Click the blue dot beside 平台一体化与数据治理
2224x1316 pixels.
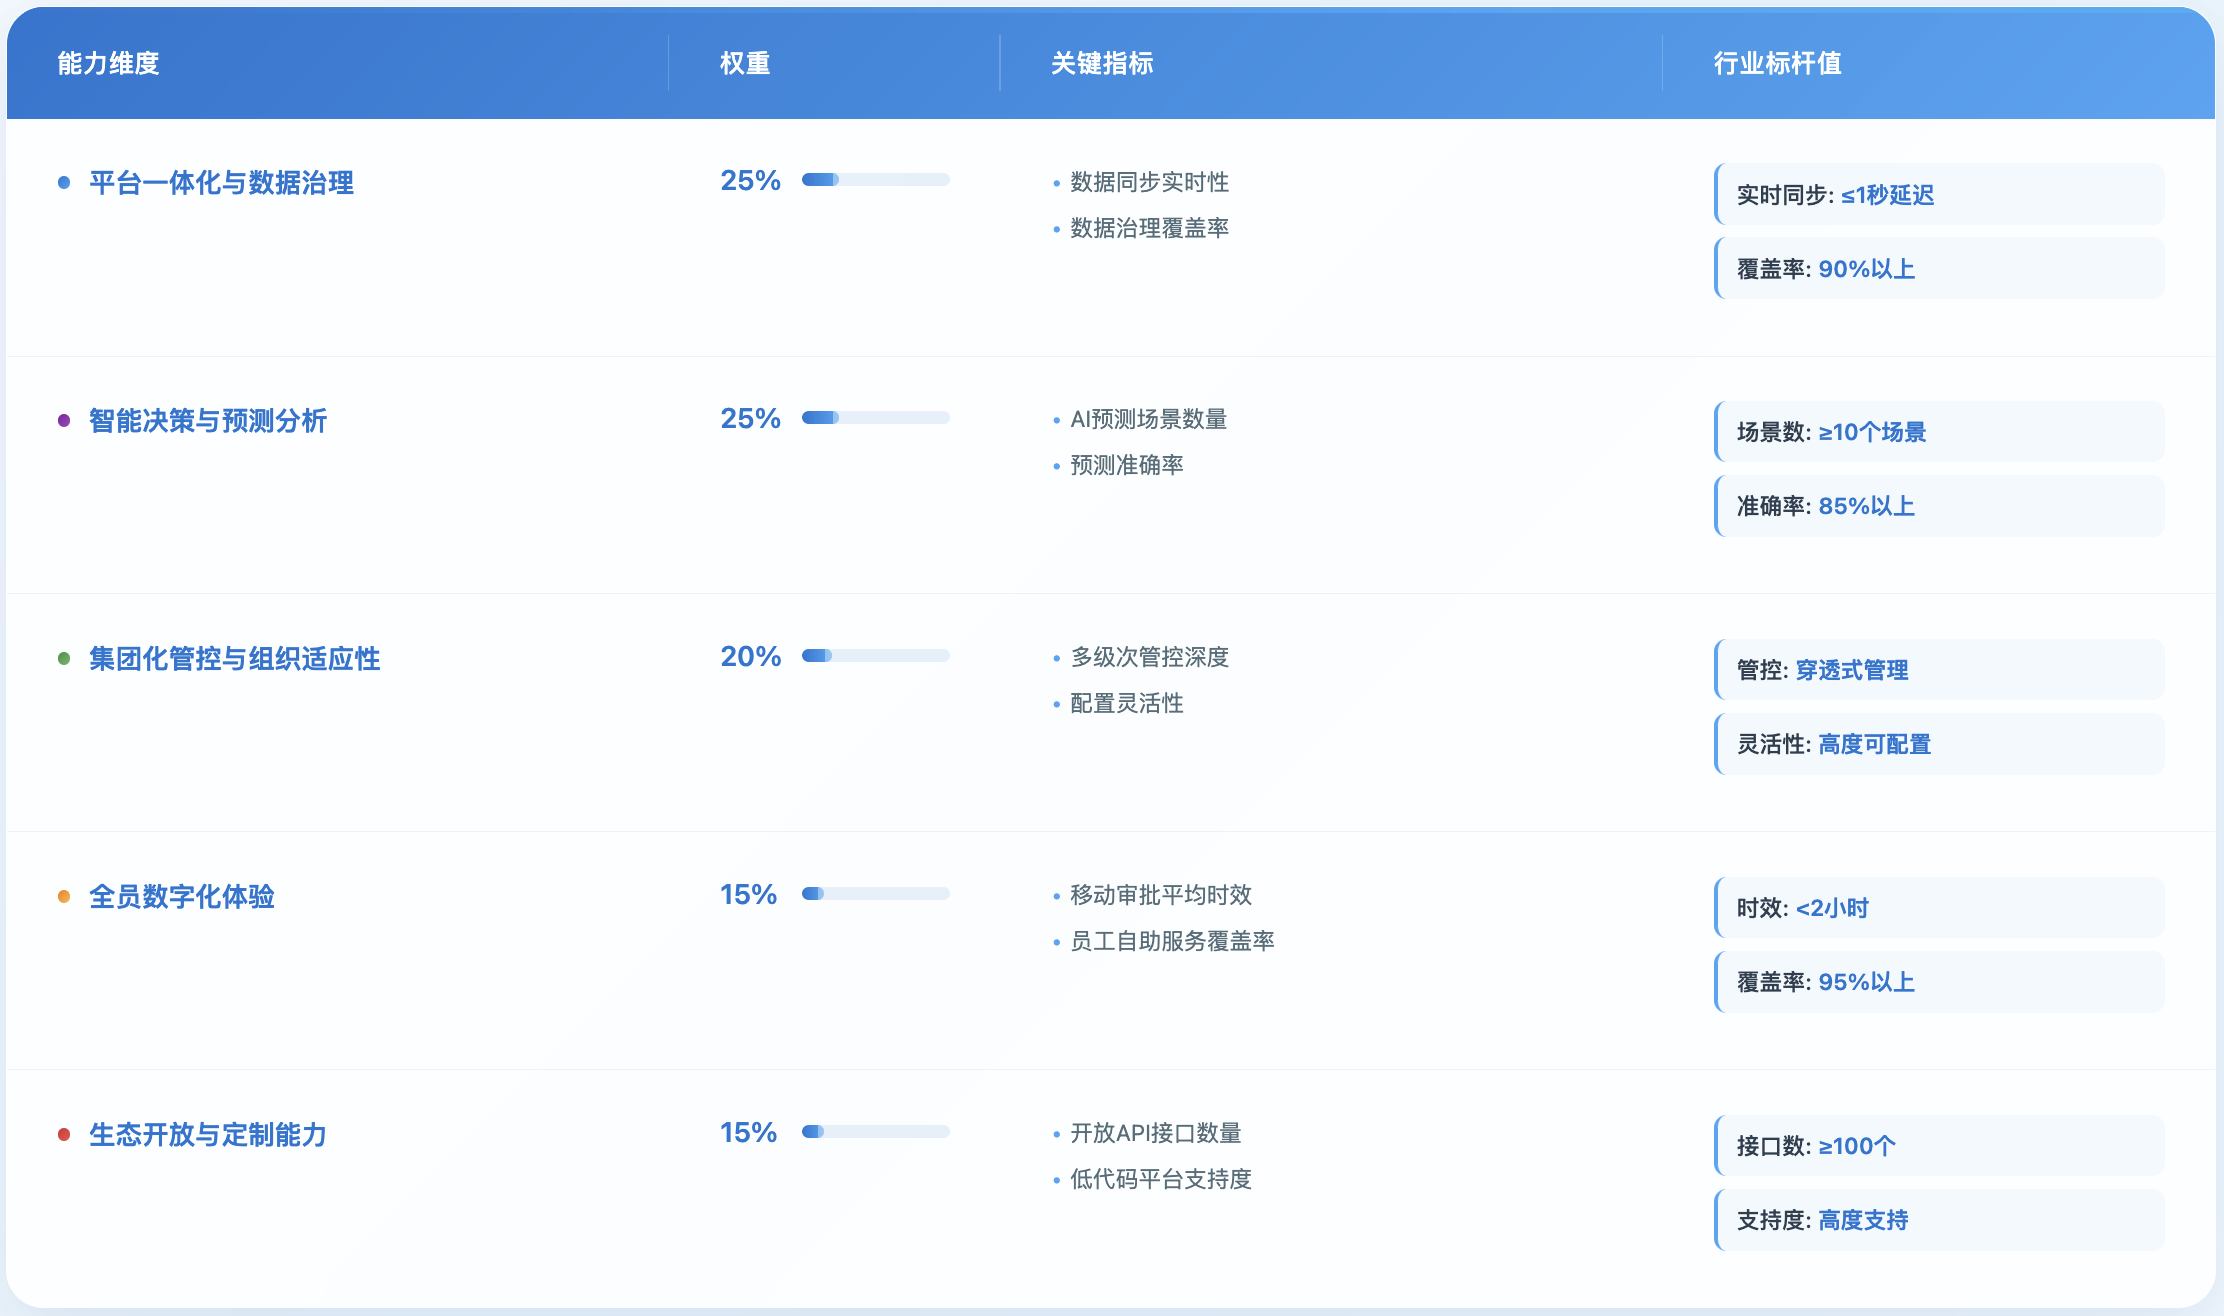click(64, 183)
